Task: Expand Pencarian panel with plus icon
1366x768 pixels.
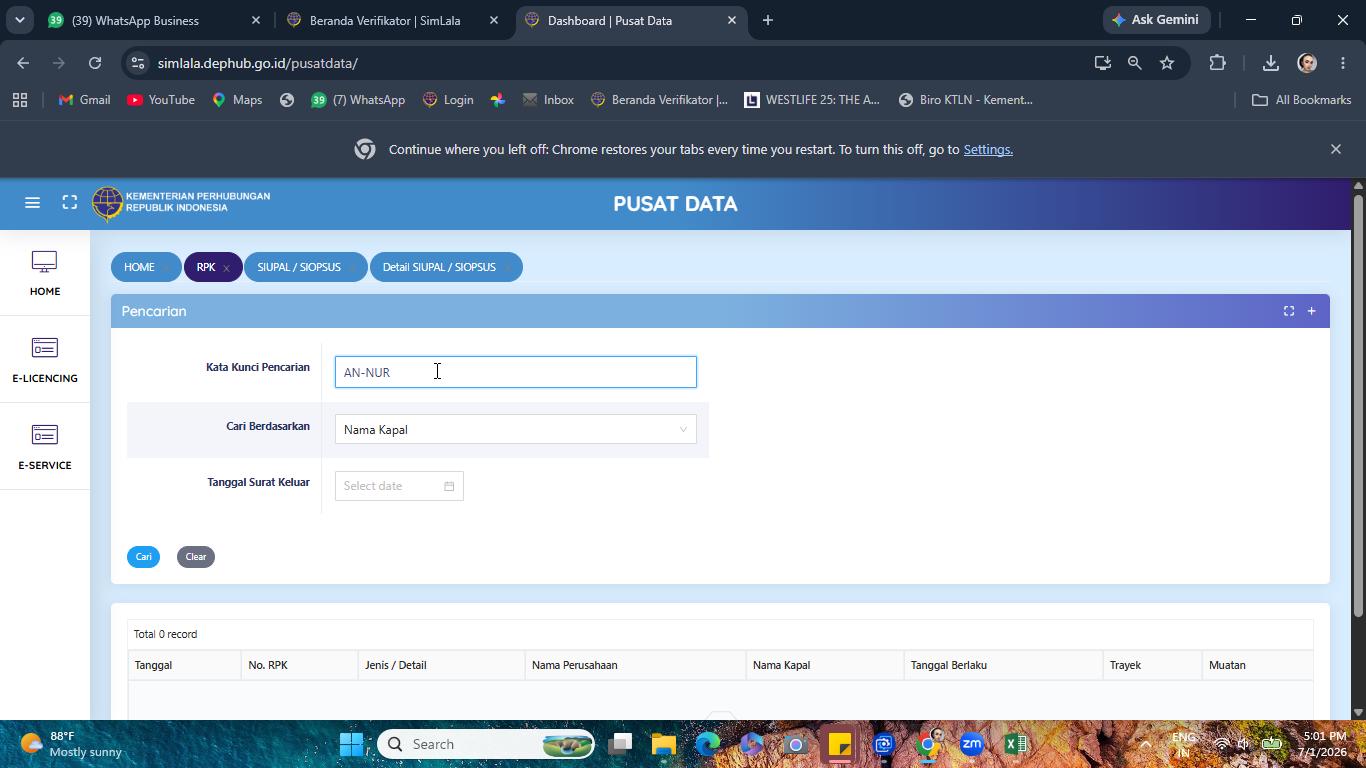Action: 1311,311
